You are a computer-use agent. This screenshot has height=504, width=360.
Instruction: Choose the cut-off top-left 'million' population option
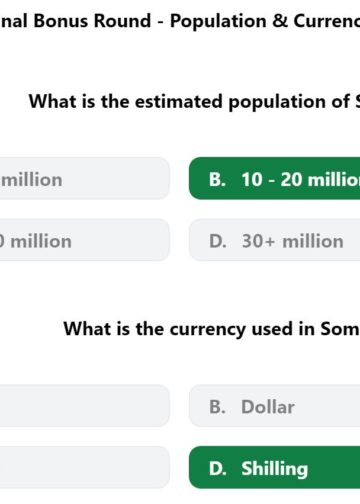tap(85, 178)
